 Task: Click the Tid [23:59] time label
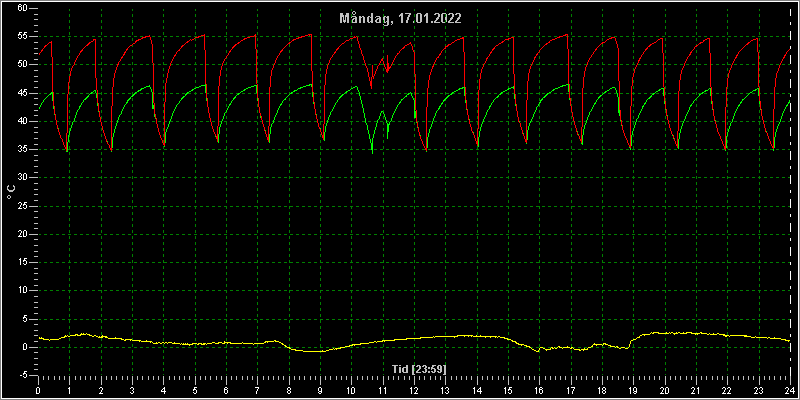419,368
